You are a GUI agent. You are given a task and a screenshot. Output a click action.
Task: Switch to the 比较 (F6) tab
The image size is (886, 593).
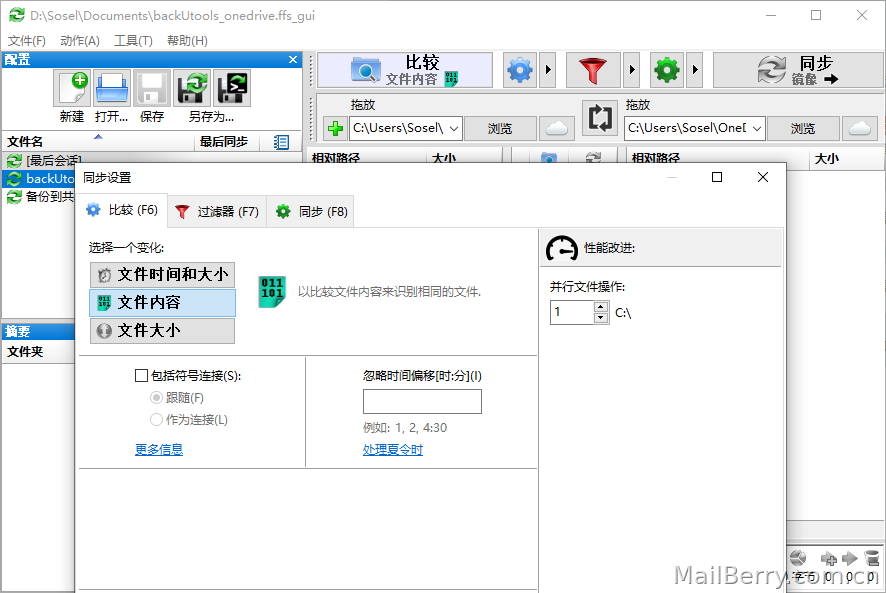click(x=122, y=211)
